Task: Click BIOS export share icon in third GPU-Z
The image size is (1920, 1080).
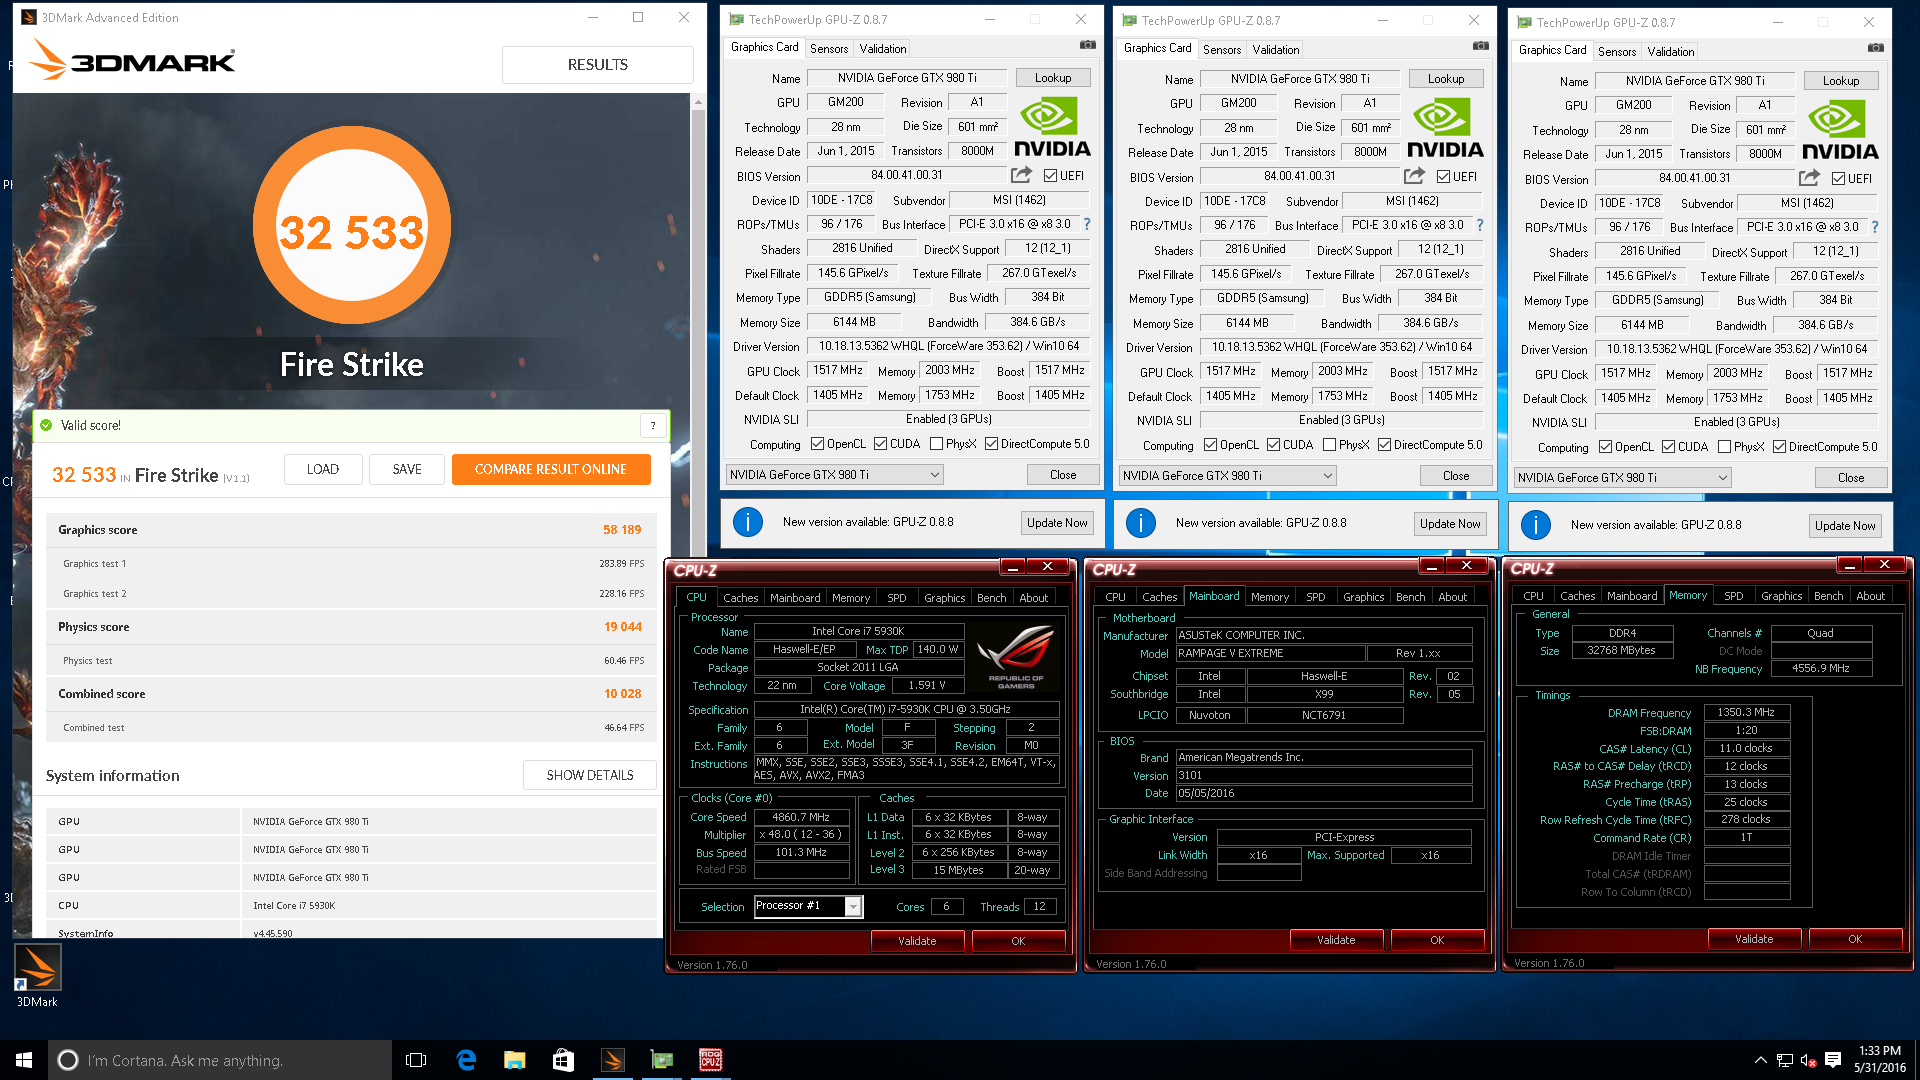Action: (1809, 178)
